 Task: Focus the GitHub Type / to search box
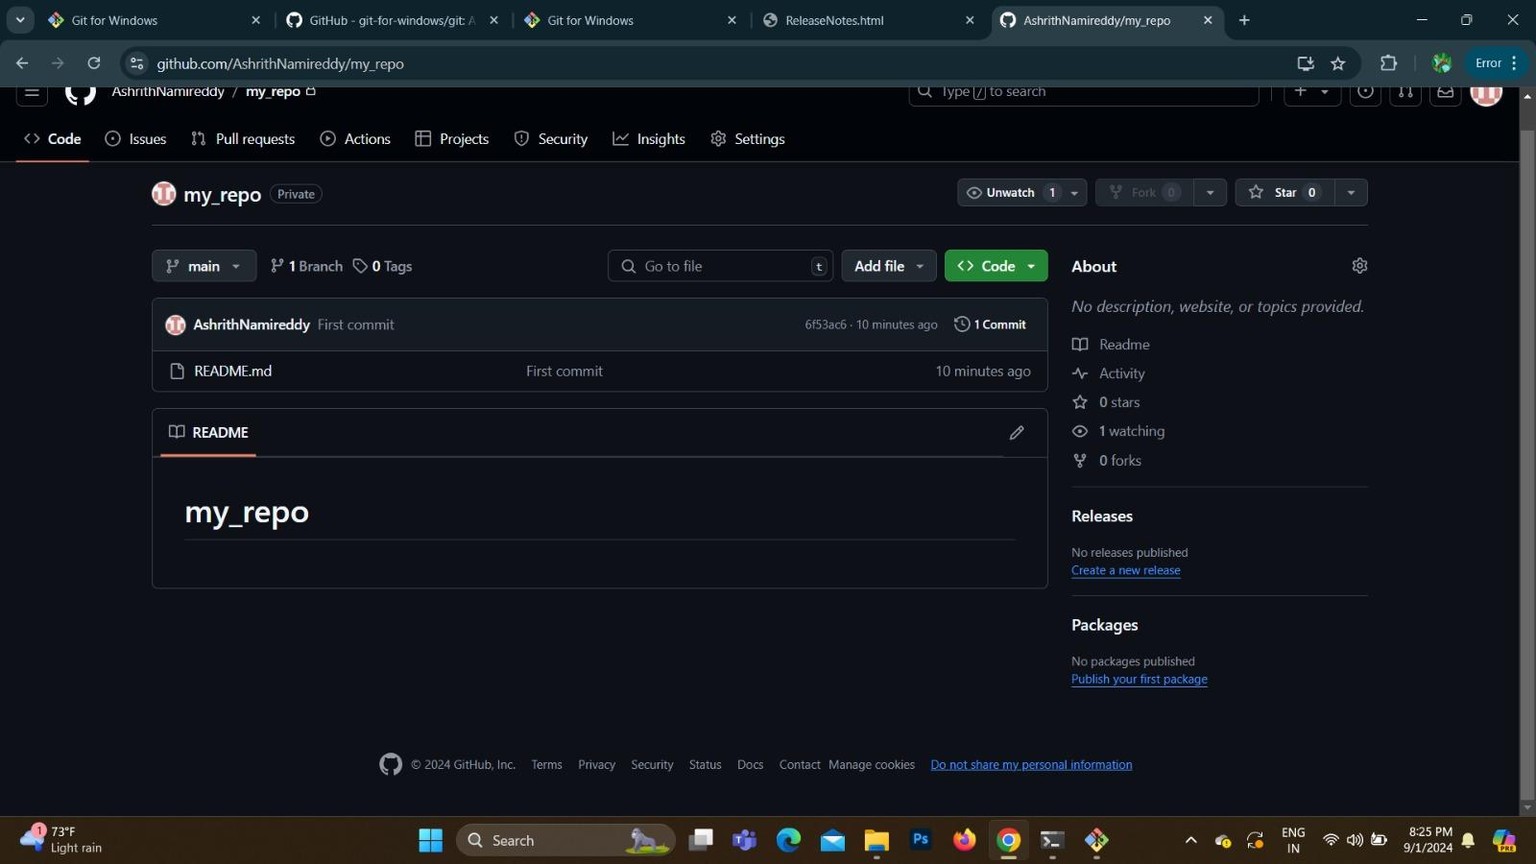click(1083, 92)
